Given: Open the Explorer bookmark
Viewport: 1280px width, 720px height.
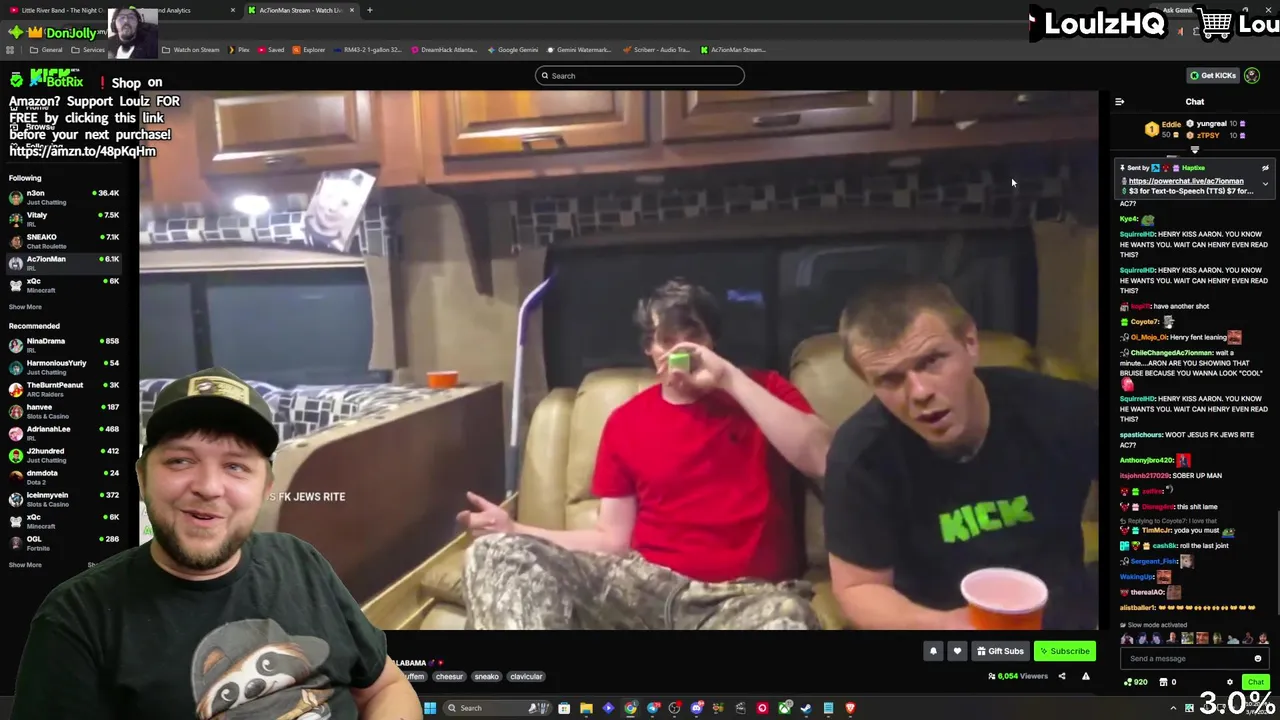Looking at the screenshot, I should (308, 50).
